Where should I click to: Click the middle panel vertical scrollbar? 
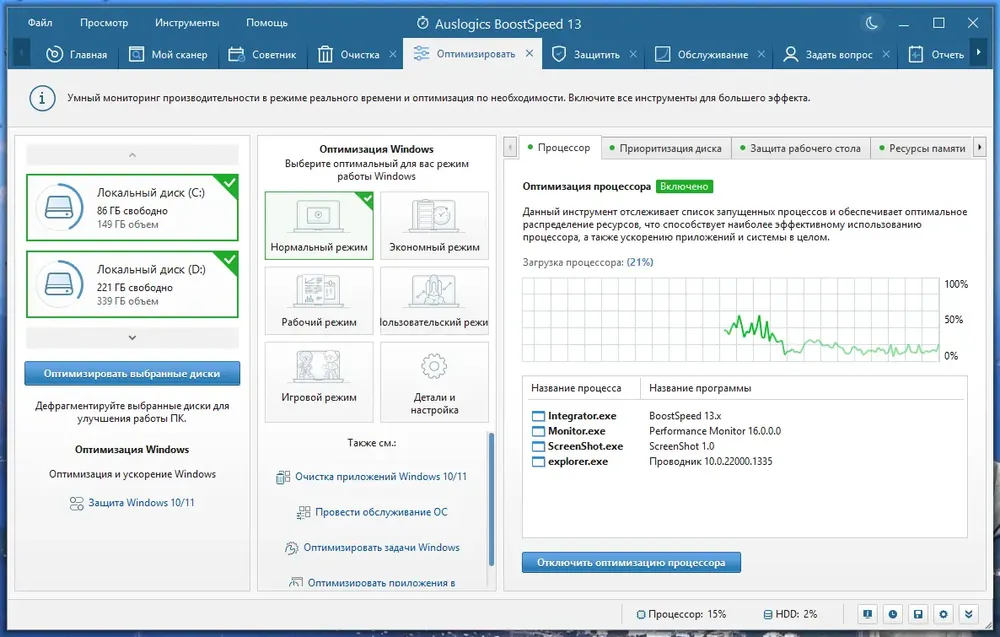click(491, 499)
